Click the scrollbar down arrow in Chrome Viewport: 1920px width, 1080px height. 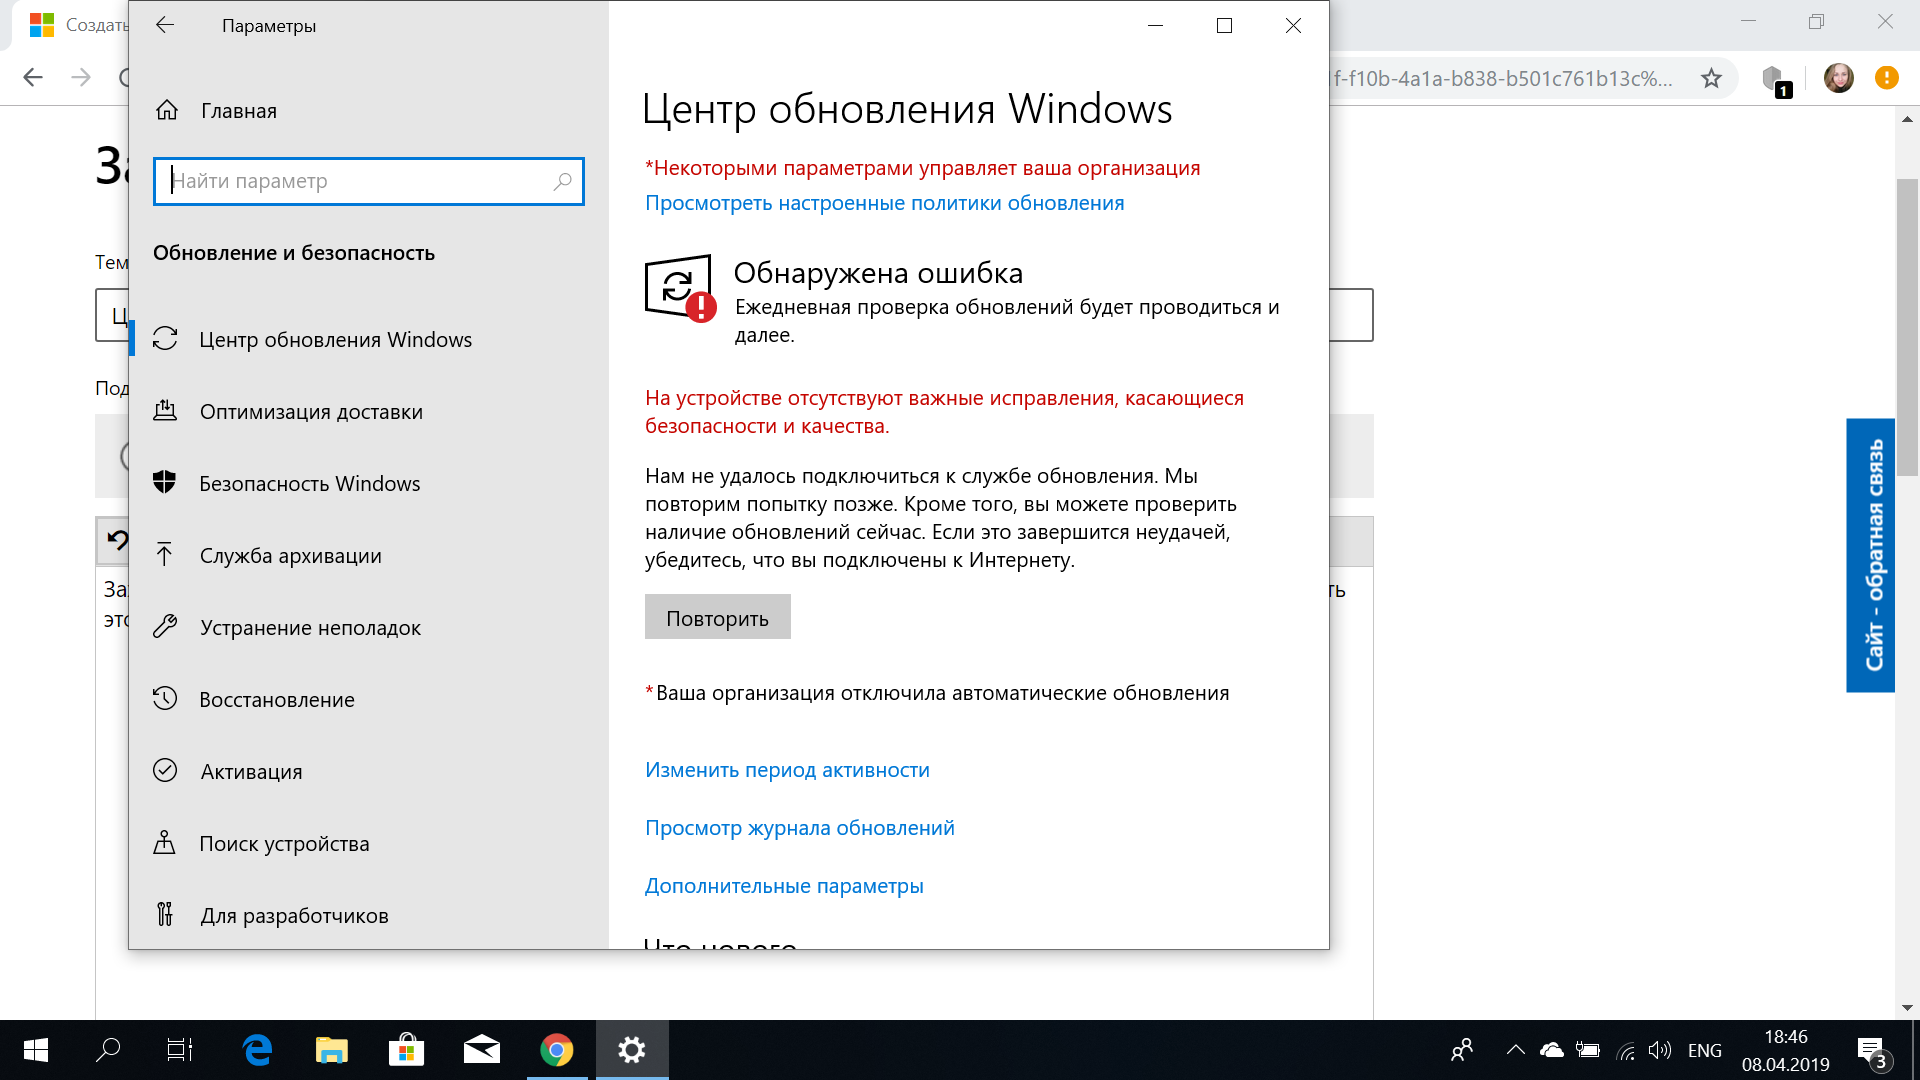point(1907,1008)
